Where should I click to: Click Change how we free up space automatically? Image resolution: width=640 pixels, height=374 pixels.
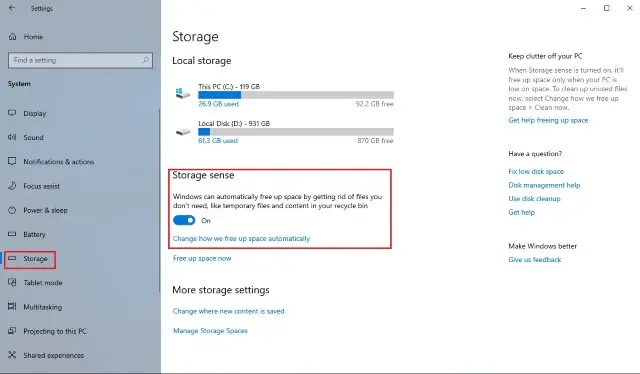[241, 238]
